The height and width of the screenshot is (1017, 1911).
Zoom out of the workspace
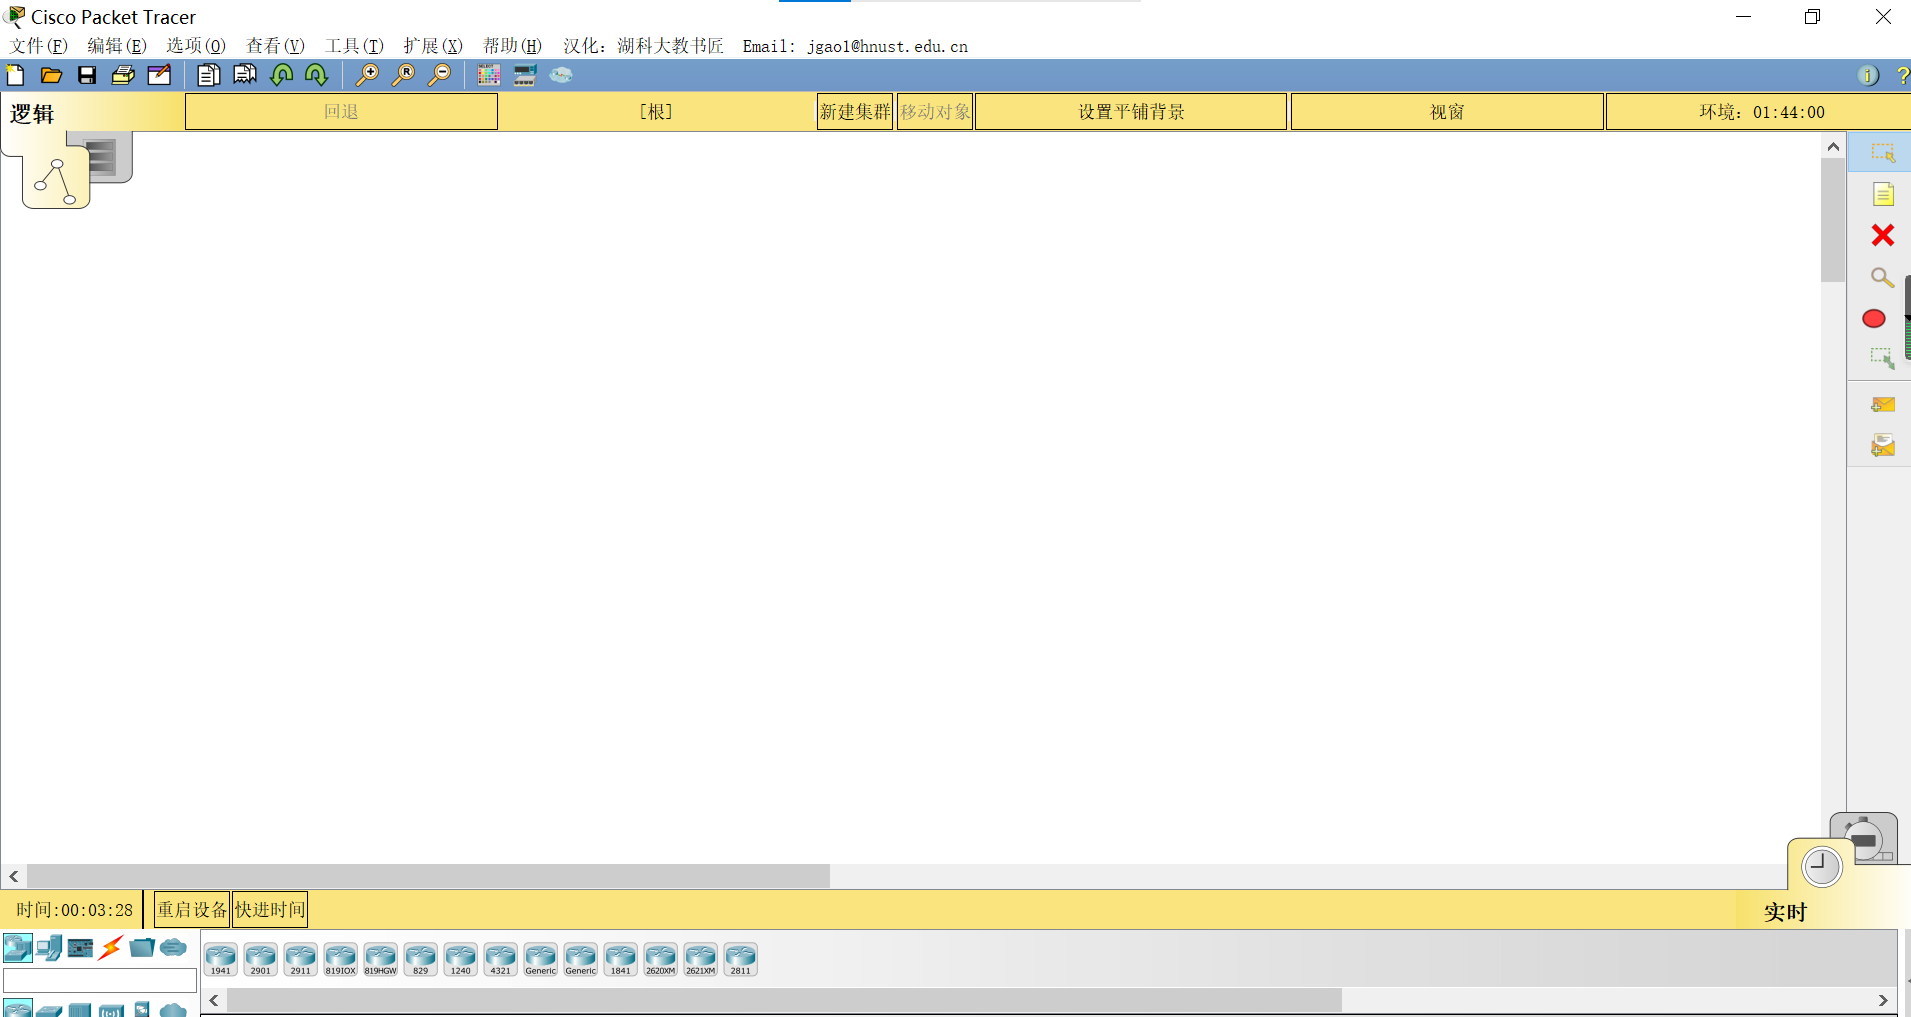point(439,75)
